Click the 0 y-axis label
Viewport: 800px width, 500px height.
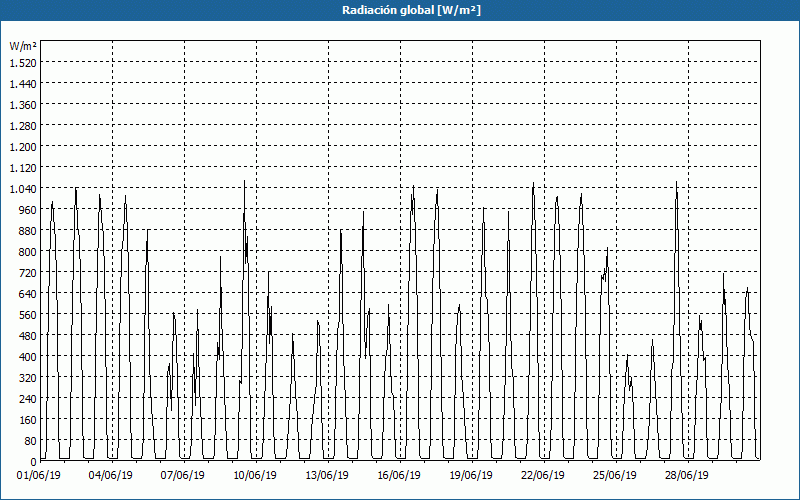tap(34, 462)
